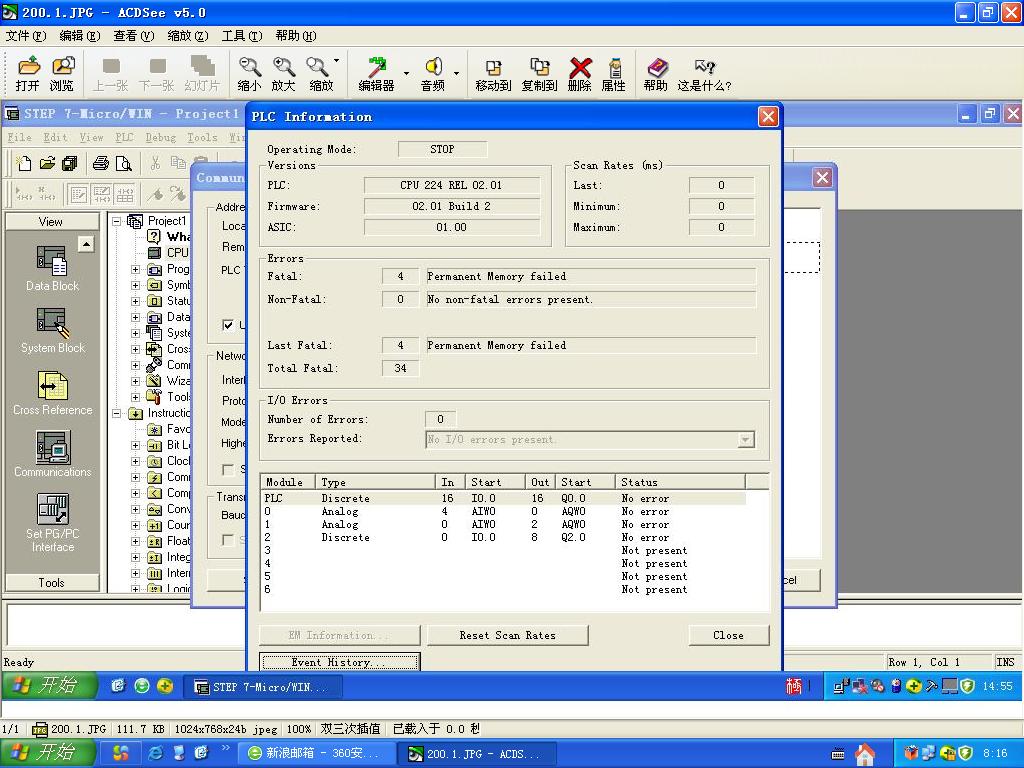Click the Reset Scan Rates button
Image resolution: width=1024 pixels, height=768 pixels.
(507, 635)
